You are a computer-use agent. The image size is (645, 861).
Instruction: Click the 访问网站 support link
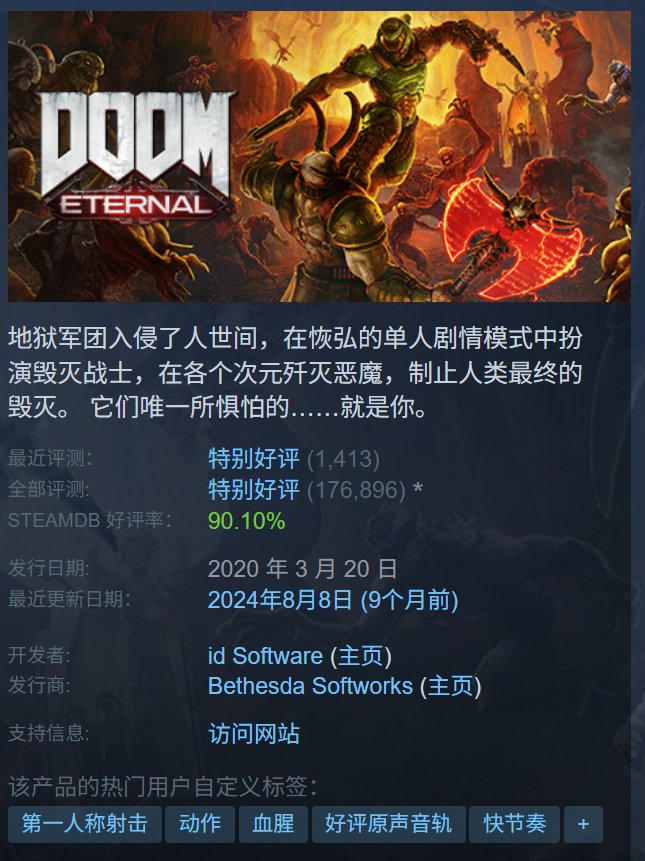click(254, 734)
